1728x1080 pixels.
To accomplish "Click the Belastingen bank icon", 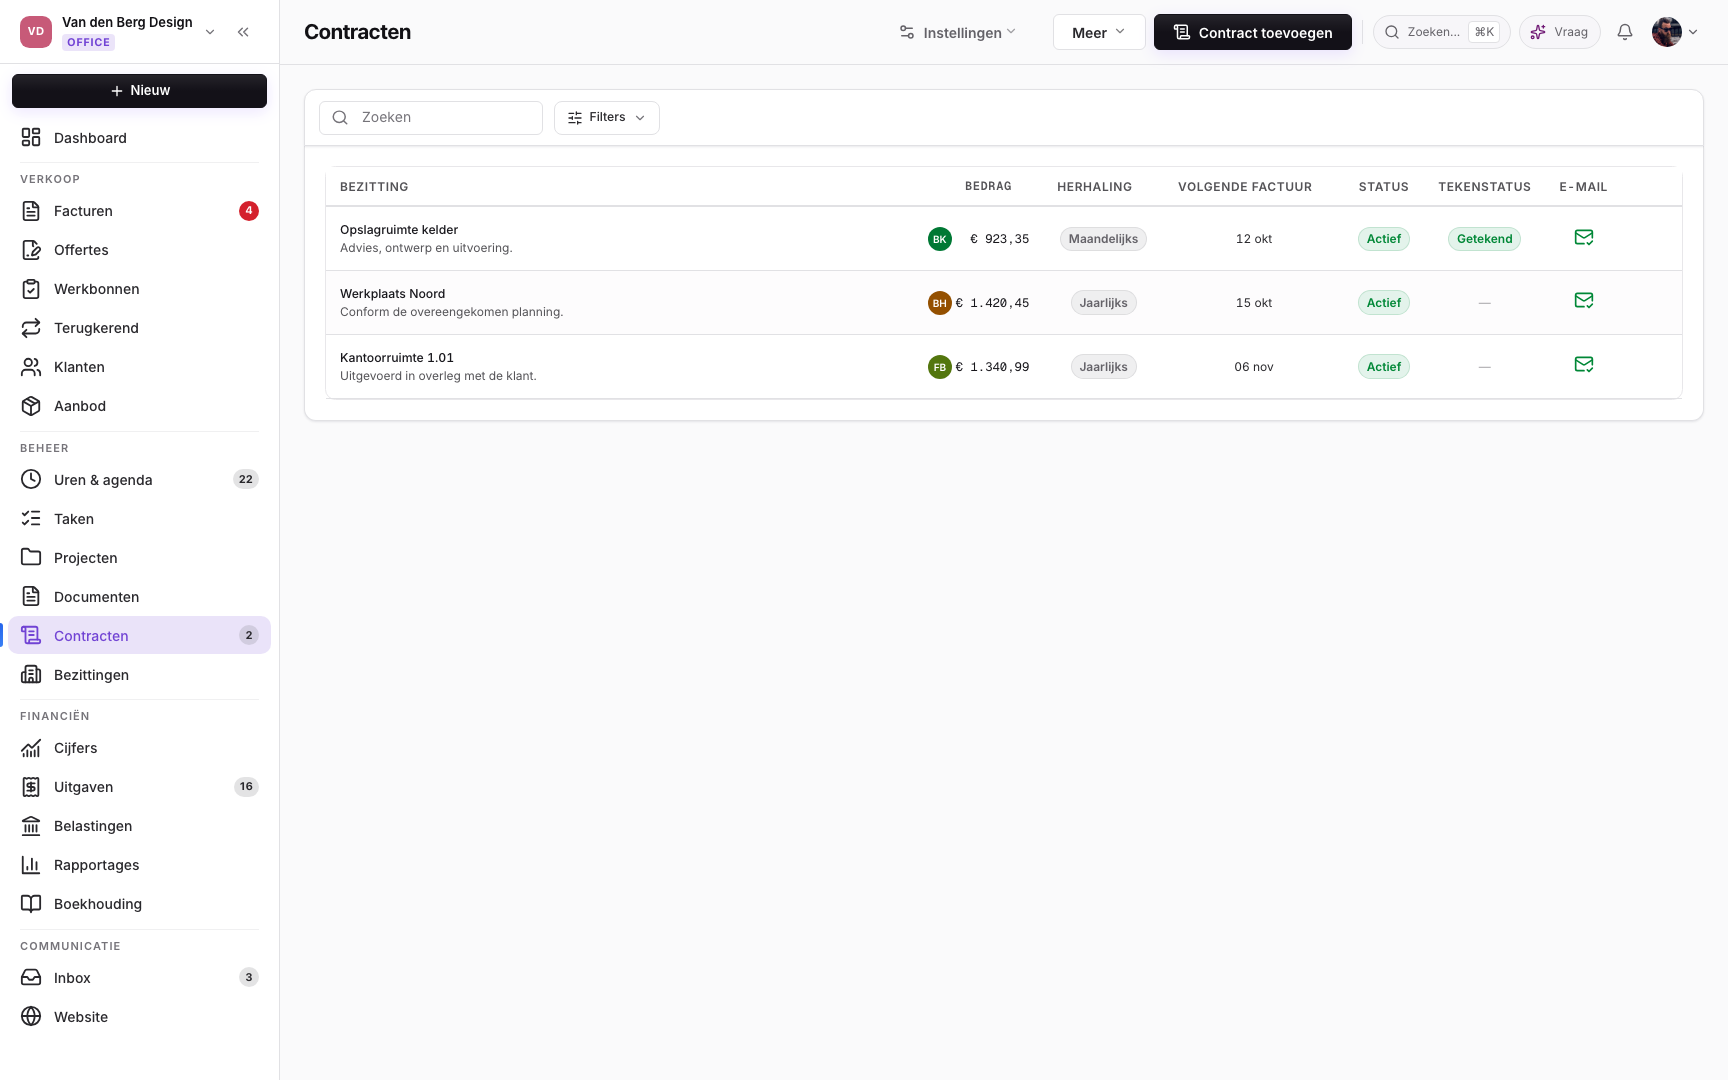I will (x=31, y=825).
